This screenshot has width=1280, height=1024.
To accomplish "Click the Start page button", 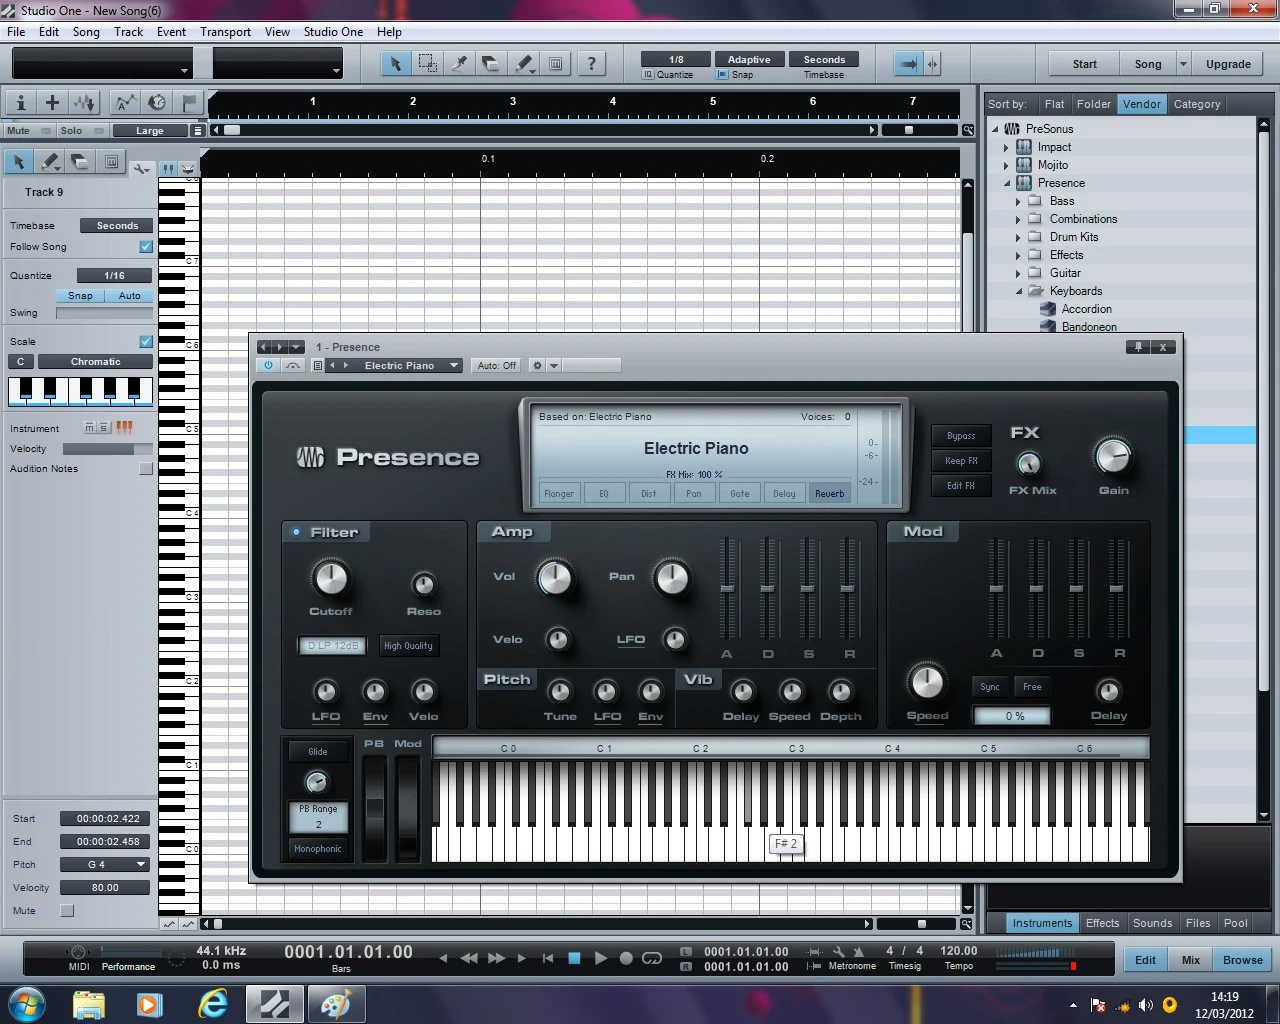I will coord(1084,64).
